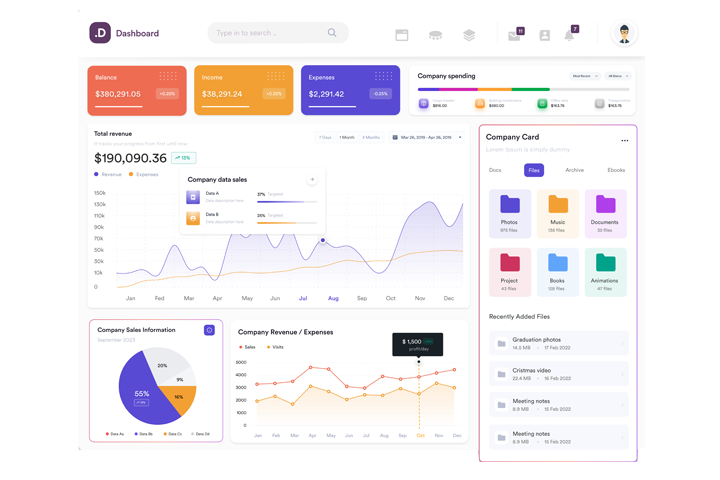720x480 pixels.
Task: Toggle the Visits series legend
Action: (x=275, y=347)
